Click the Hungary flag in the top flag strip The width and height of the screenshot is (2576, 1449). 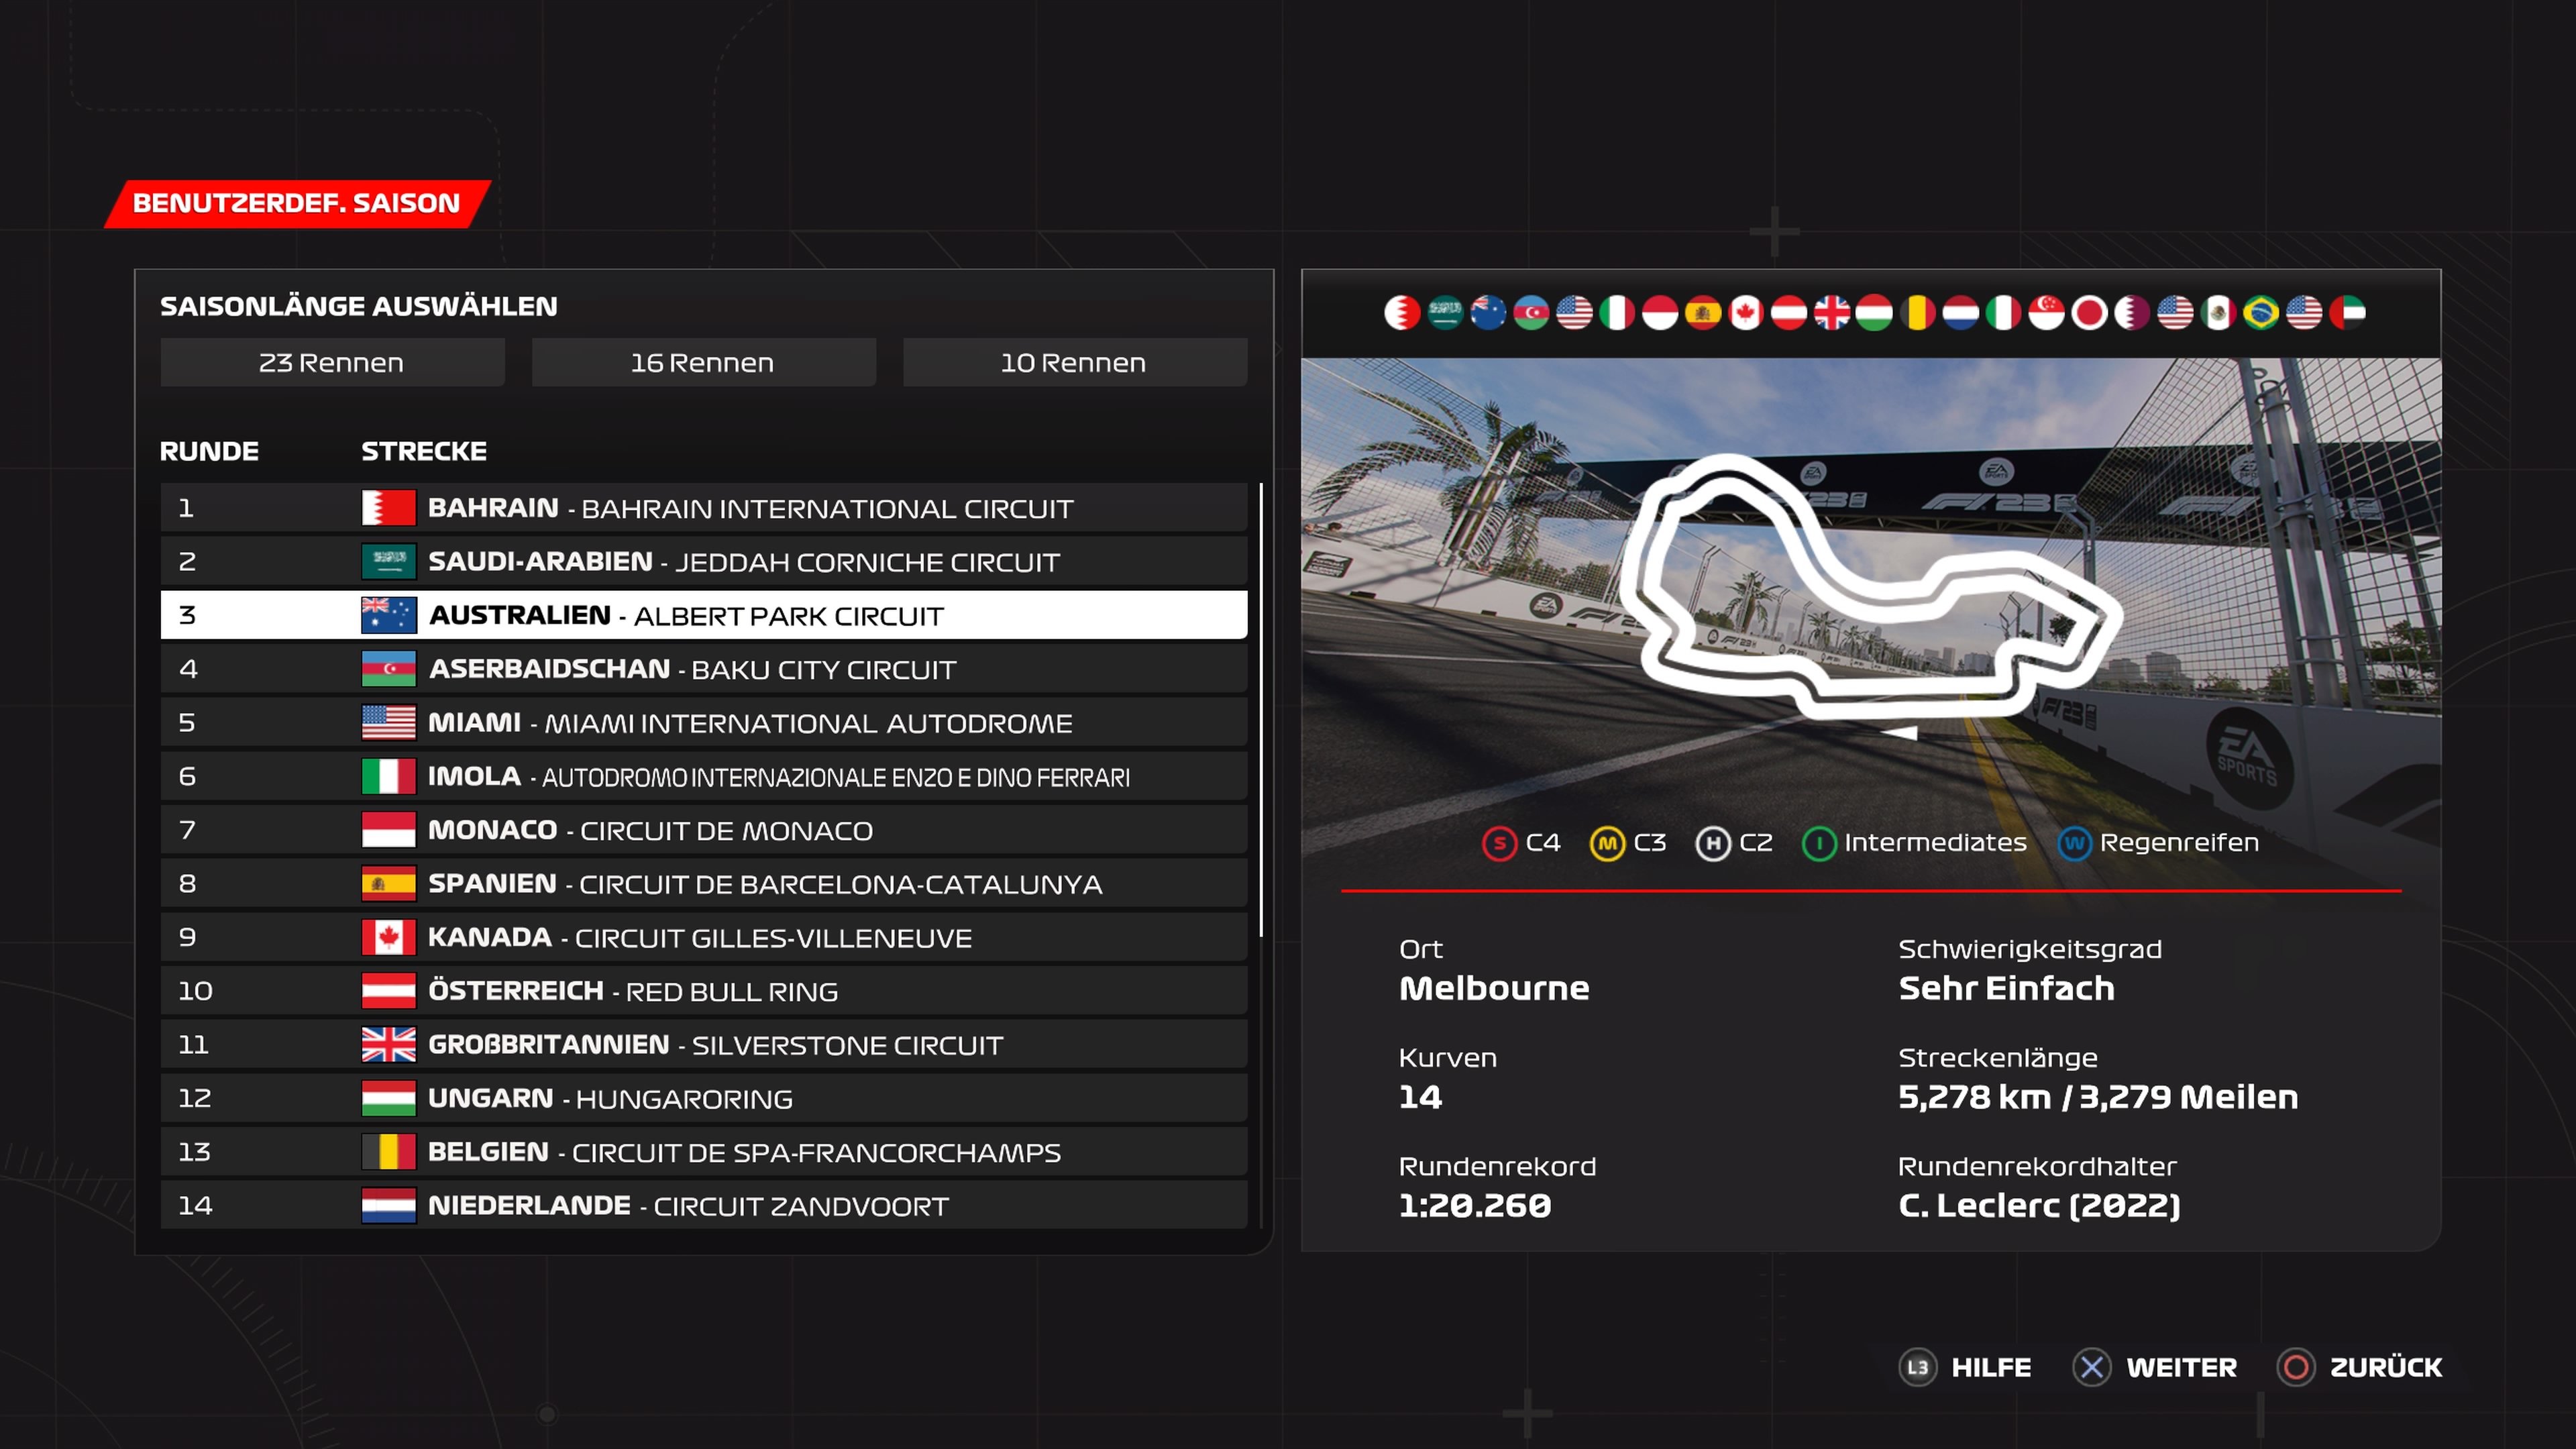[1875, 313]
